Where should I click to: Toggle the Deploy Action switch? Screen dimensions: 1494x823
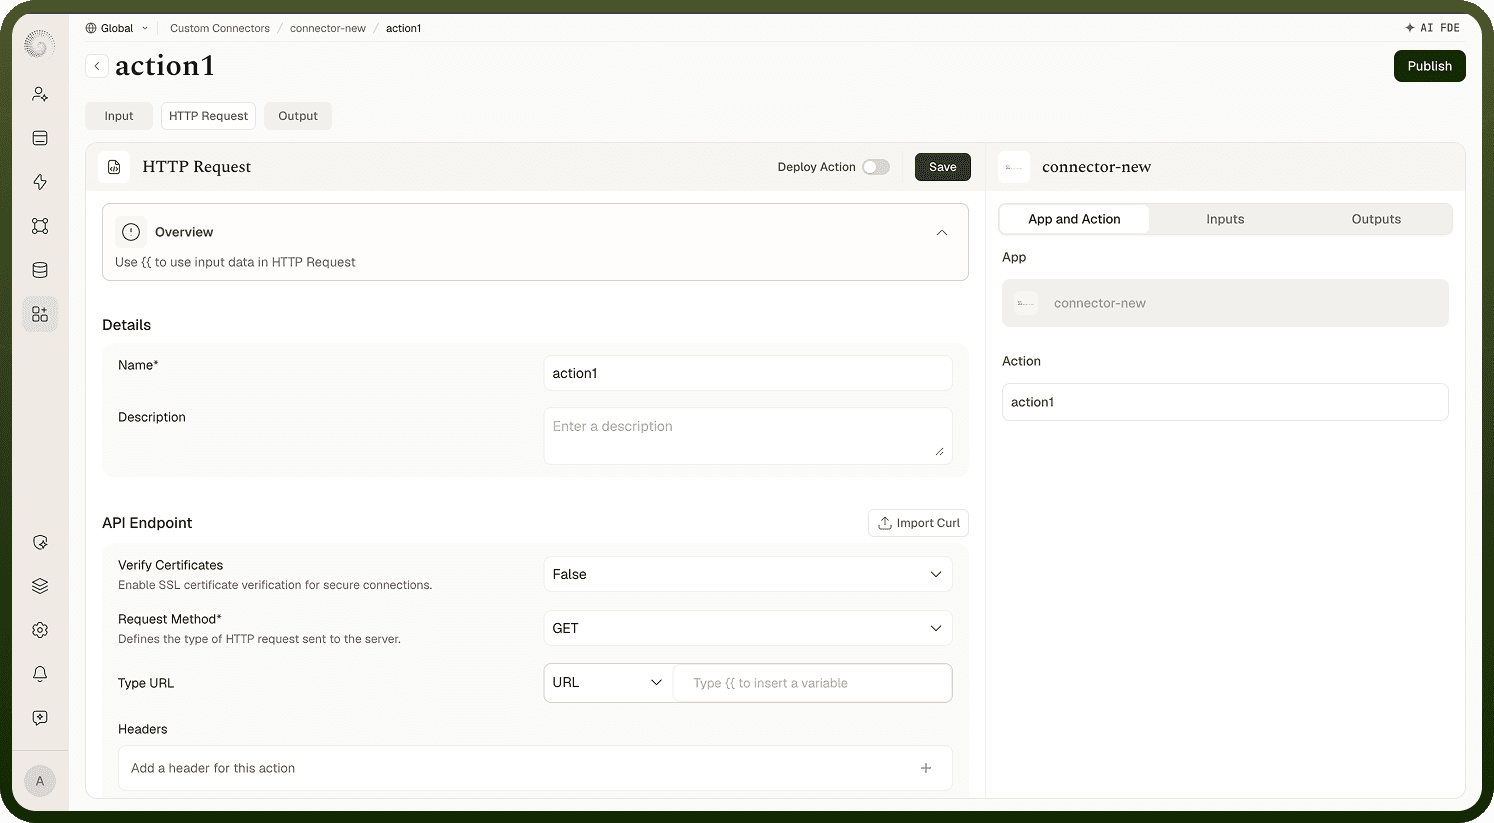pos(876,167)
